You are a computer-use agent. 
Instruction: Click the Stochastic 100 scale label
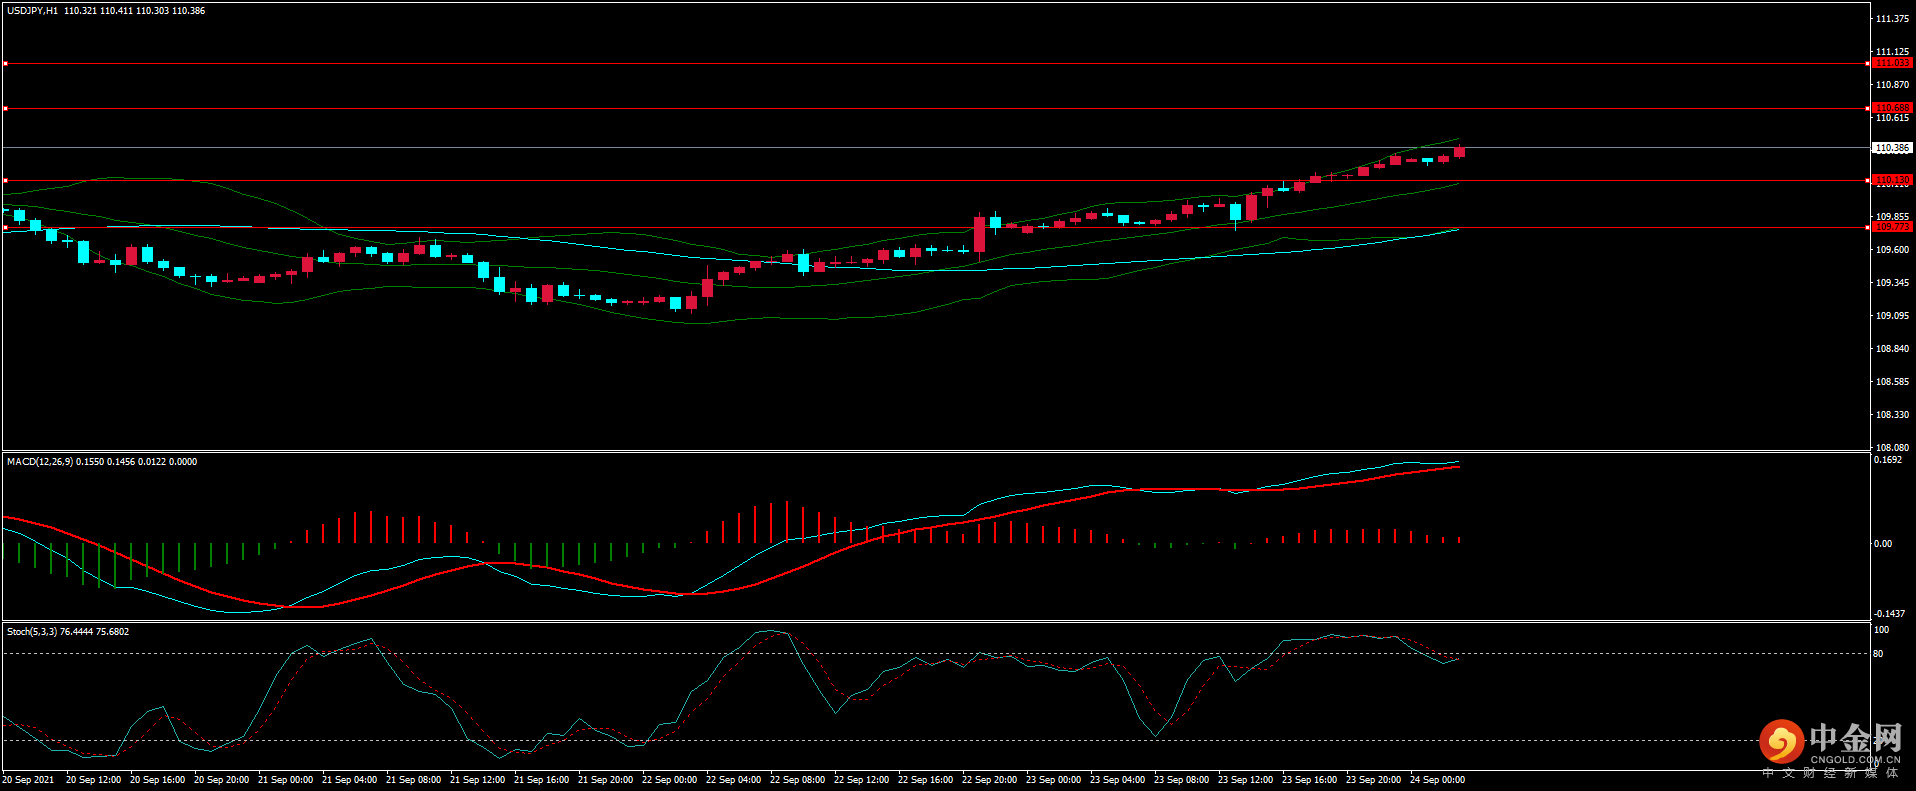[x=1881, y=630]
